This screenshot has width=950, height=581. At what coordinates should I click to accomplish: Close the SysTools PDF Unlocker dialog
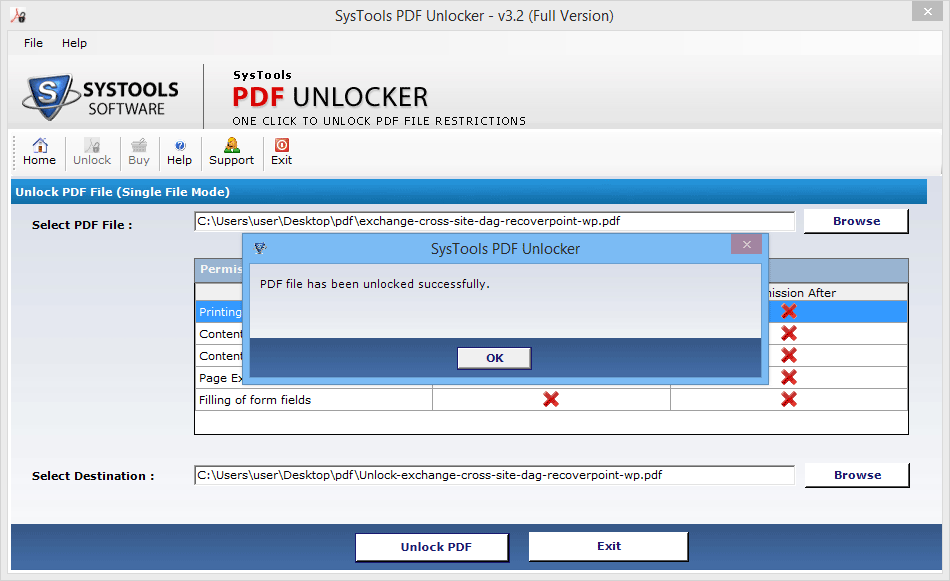point(746,244)
